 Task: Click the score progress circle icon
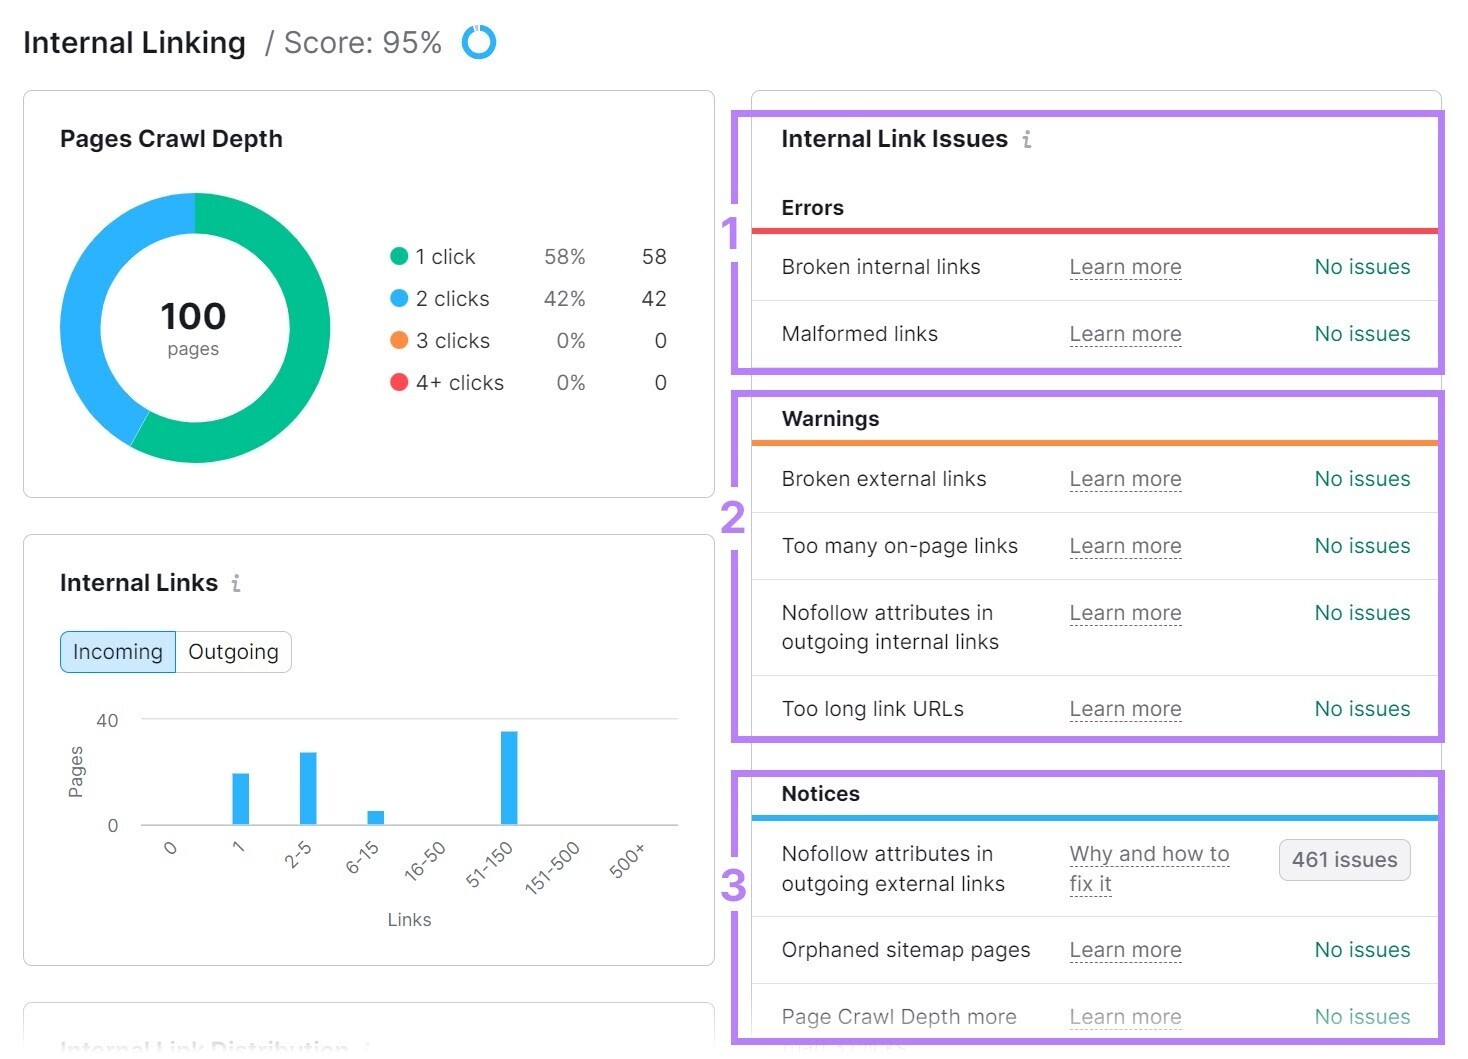[478, 42]
